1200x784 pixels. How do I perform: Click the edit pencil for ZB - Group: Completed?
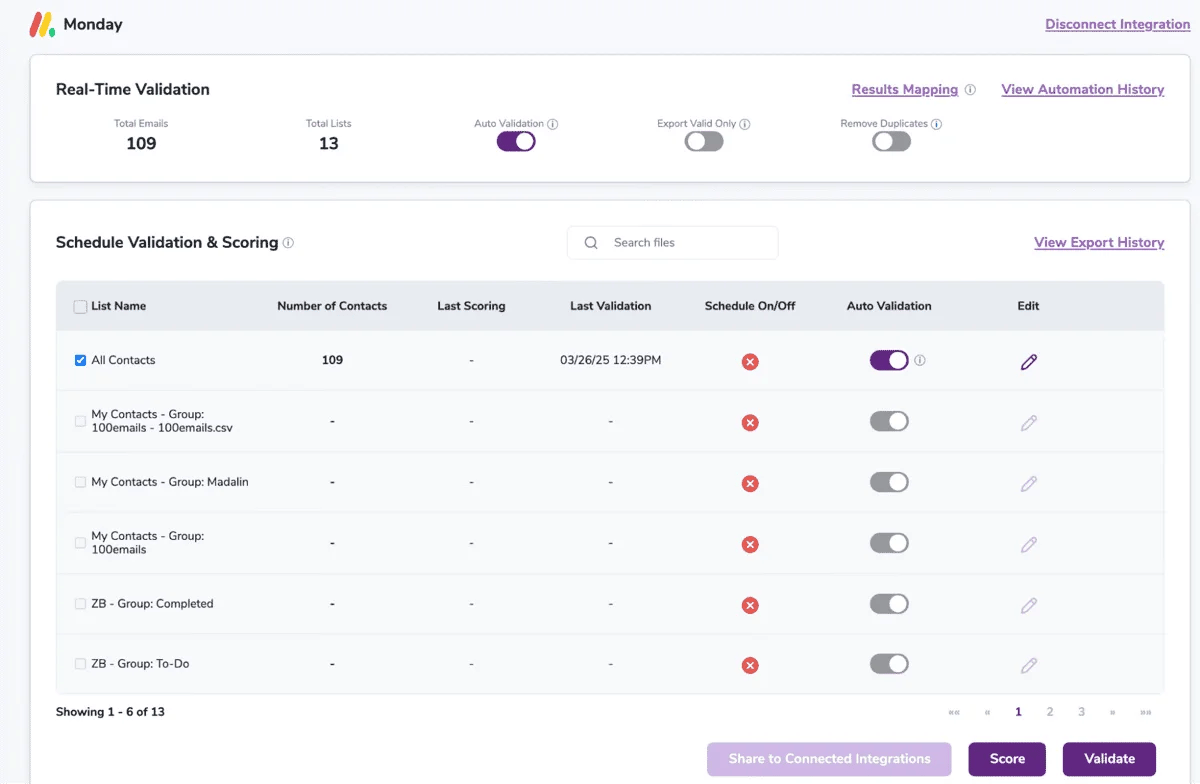click(x=1029, y=604)
